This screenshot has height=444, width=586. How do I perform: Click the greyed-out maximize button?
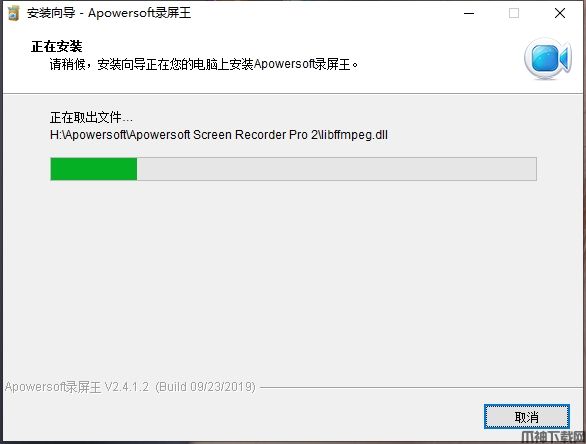click(514, 13)
